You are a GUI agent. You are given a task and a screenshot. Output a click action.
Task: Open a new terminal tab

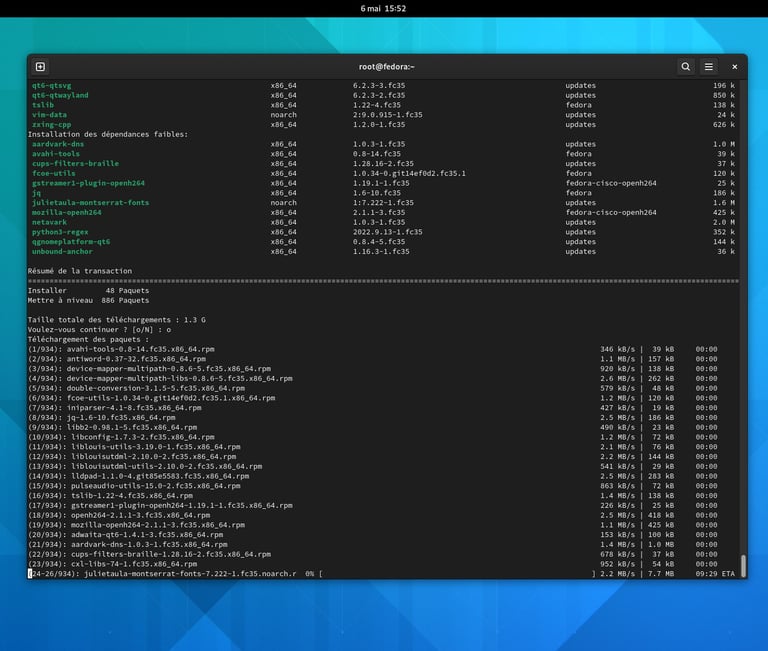[40, 67]
